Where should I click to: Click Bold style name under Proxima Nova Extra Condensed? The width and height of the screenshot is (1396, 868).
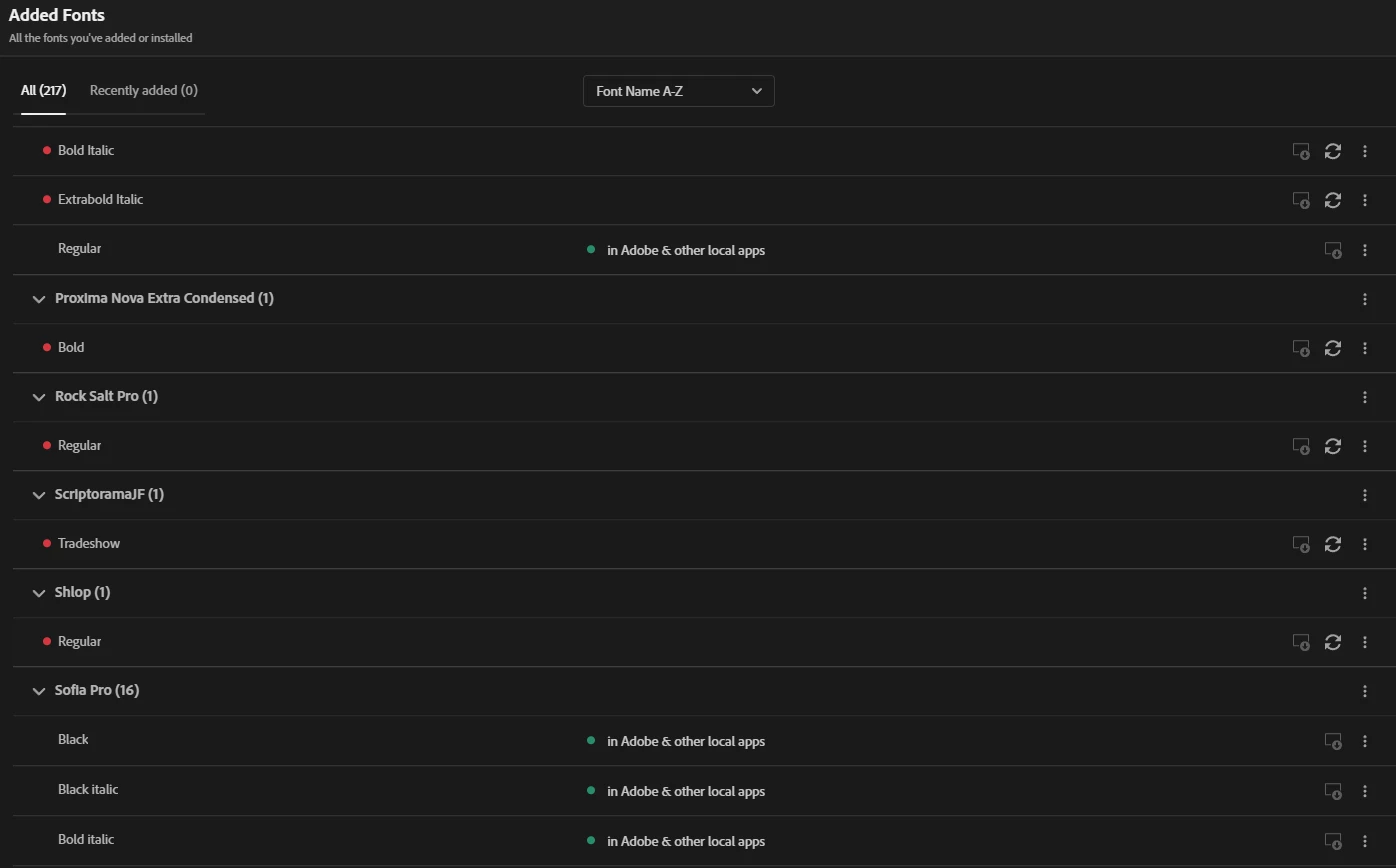coord(71,347)
